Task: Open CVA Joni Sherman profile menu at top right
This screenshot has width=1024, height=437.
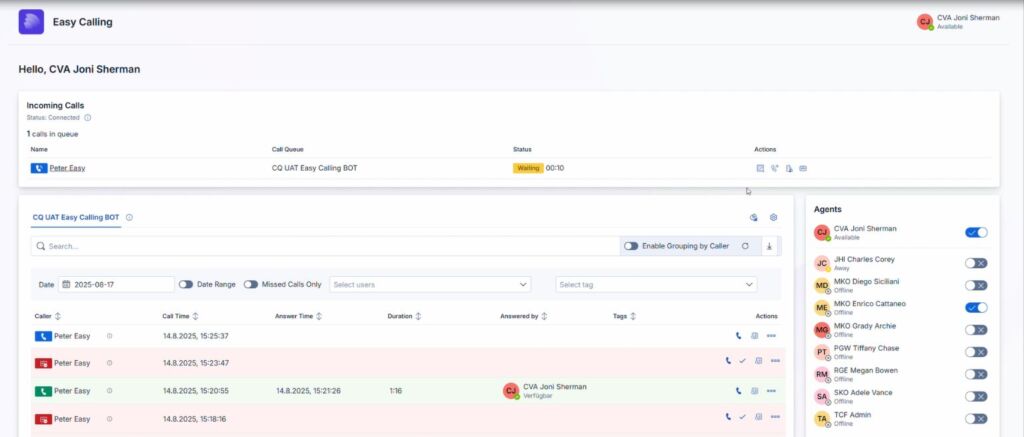Action: 957,21
